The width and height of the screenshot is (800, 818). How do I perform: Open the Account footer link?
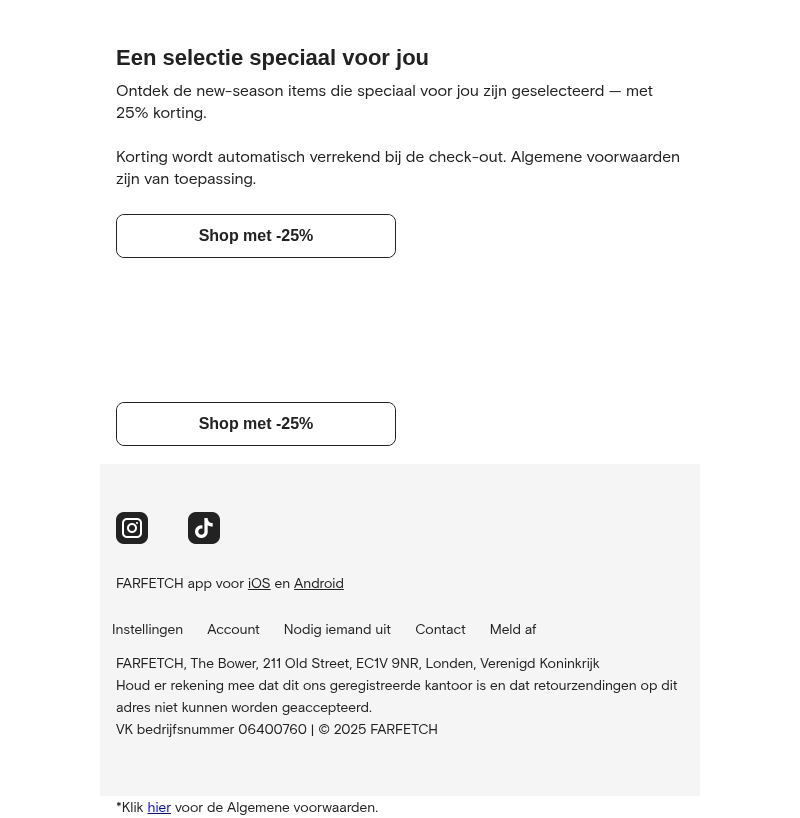[x=233, y=629]
